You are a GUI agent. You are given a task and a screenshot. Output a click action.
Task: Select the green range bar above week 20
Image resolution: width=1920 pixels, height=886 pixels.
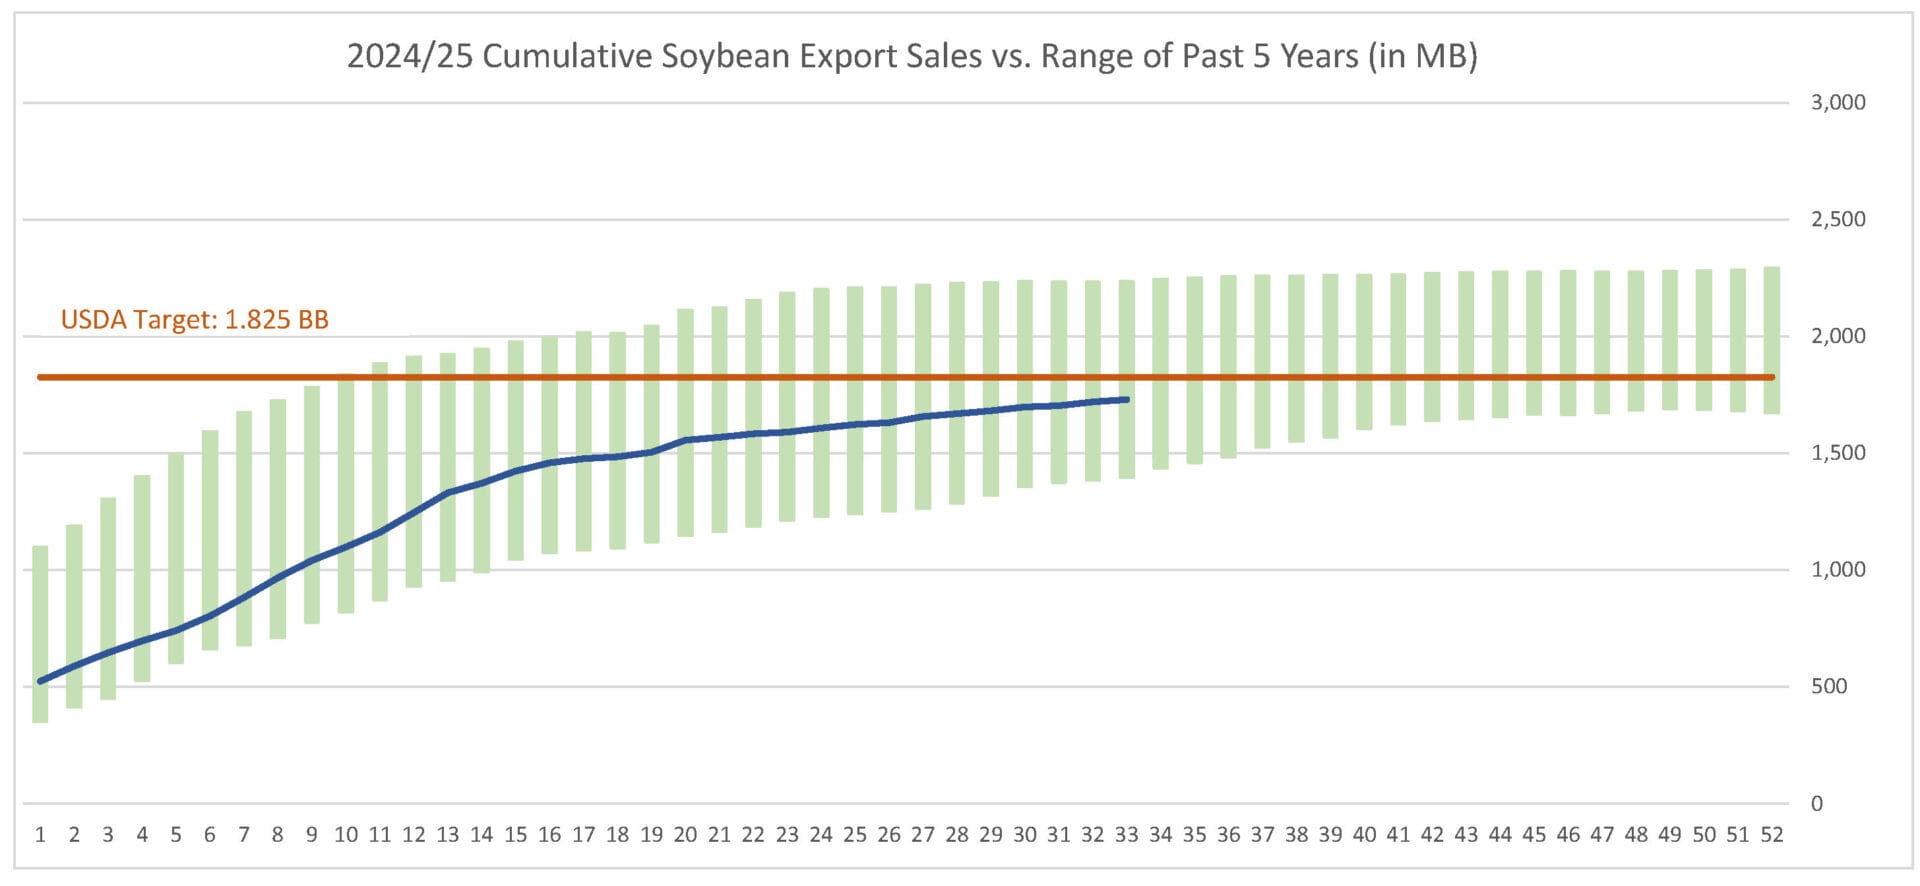[685, 423]
